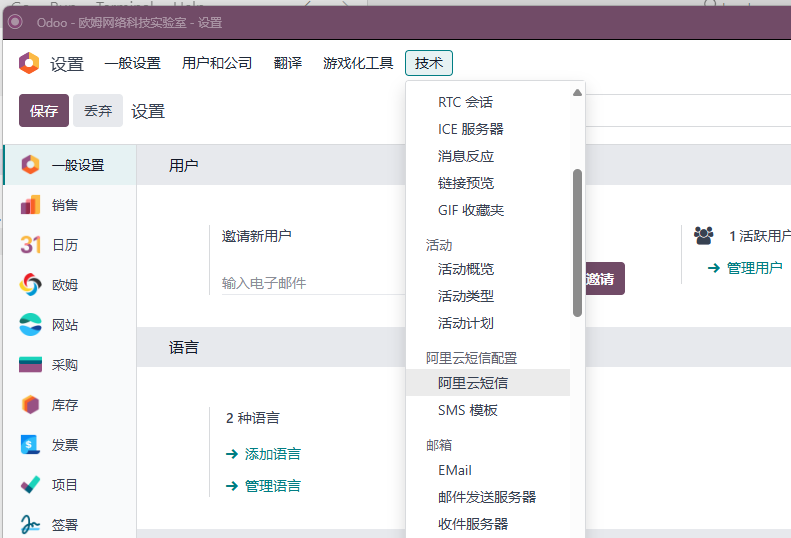Open the 用户和公司 menu

point(217,63)
